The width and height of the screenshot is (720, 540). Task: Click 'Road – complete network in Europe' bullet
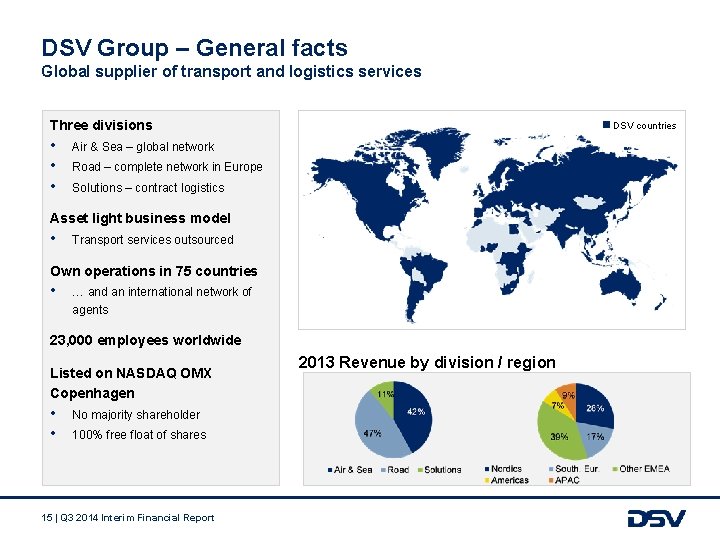167,167
